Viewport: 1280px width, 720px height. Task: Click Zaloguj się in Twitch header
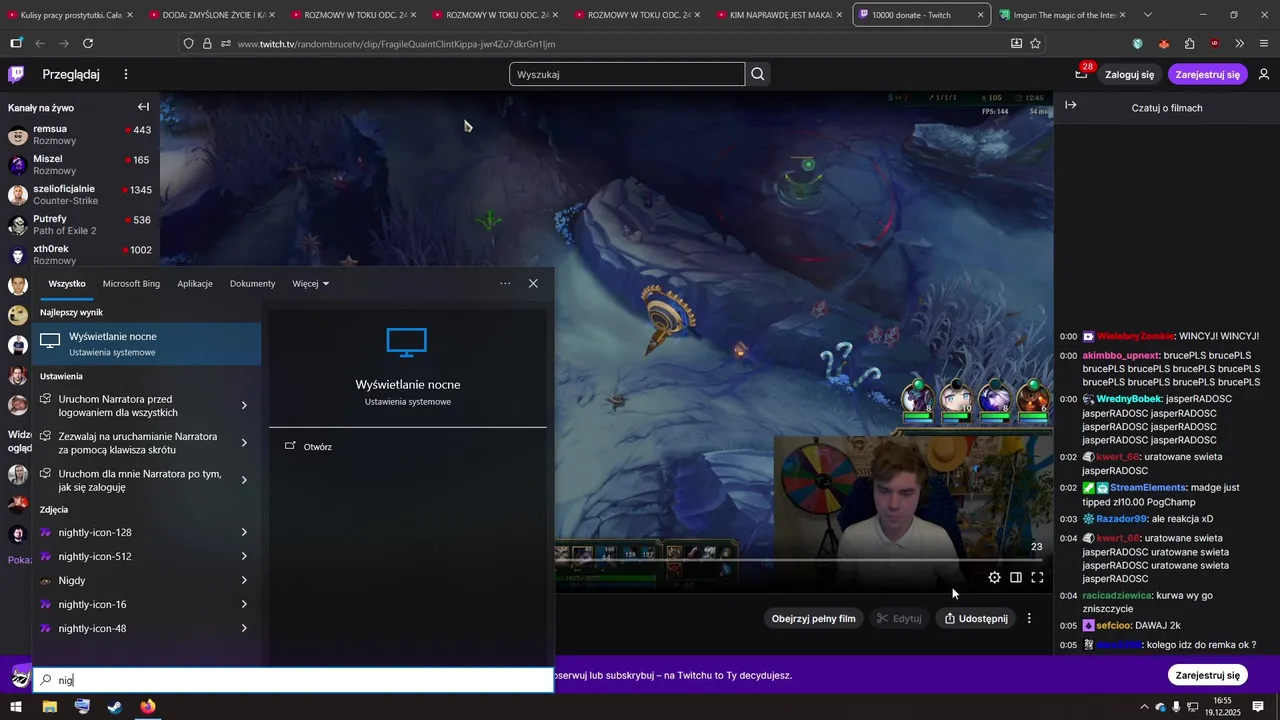1129,75
